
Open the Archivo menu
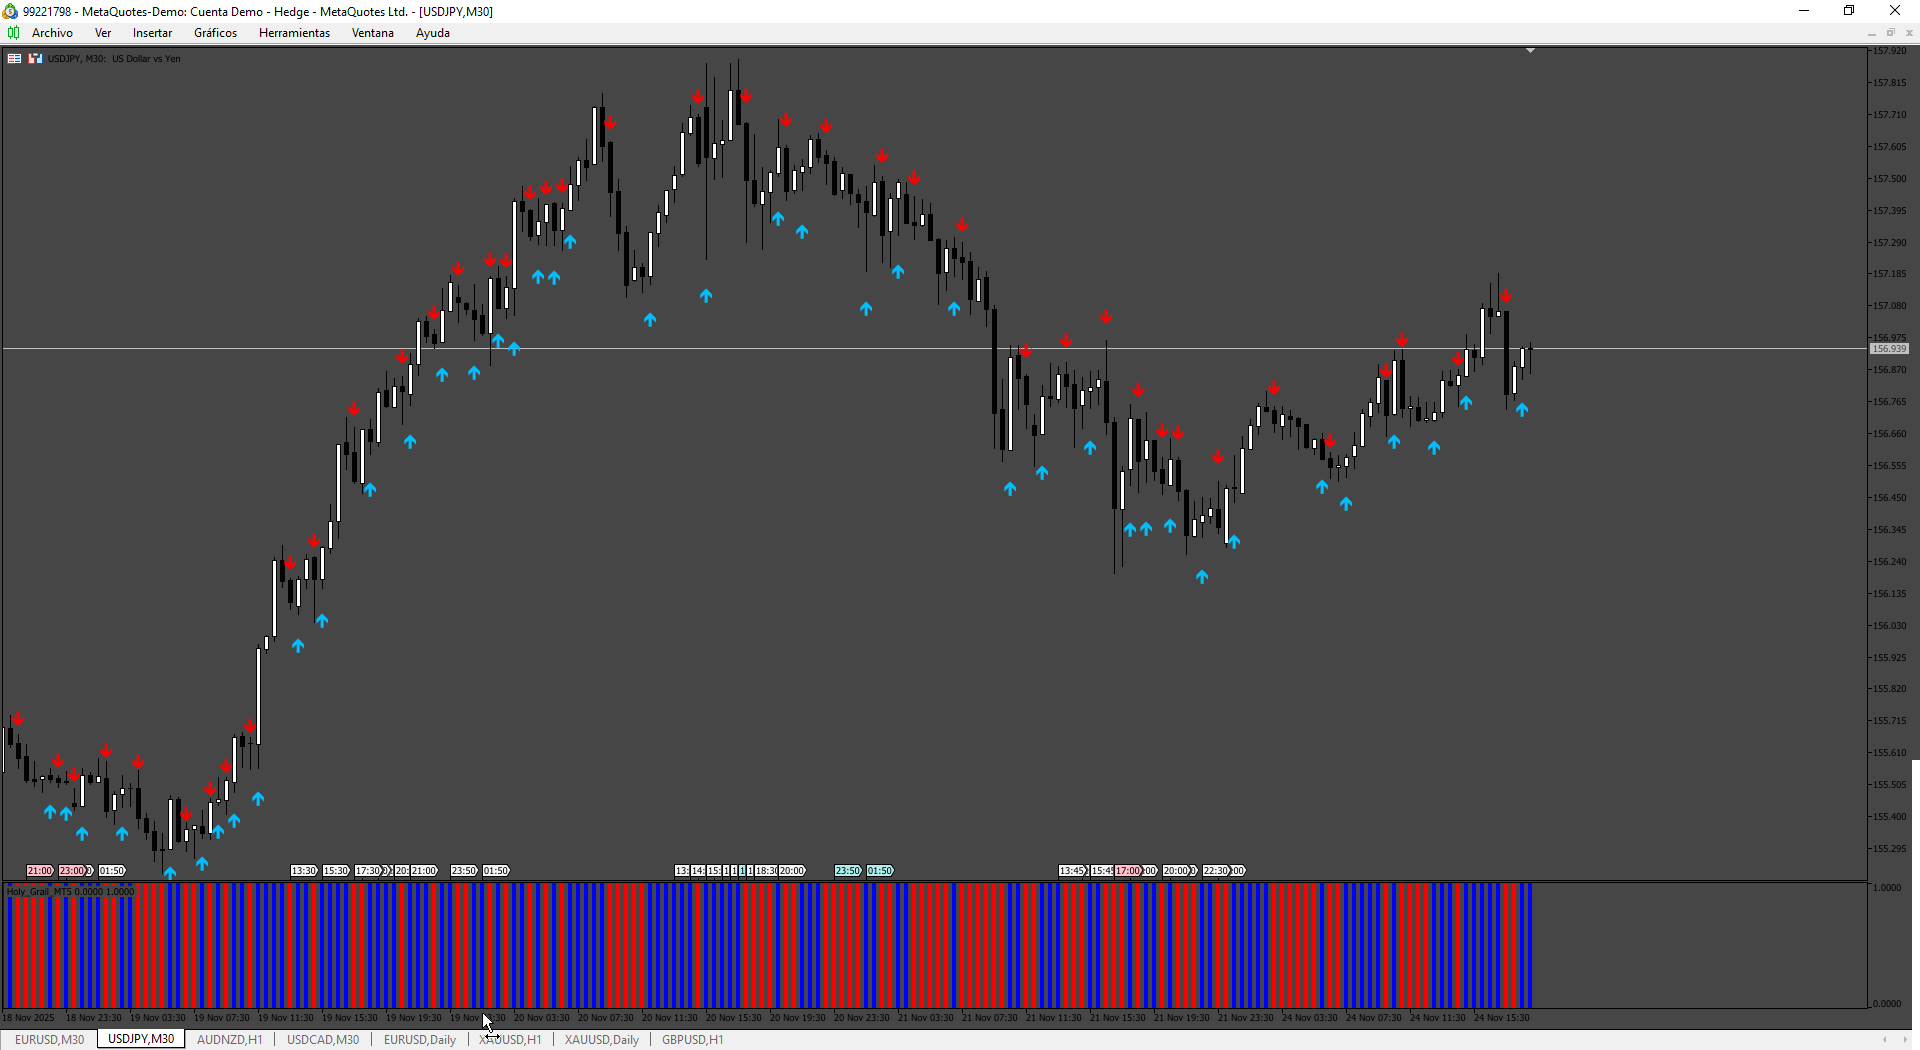(52, 33)
